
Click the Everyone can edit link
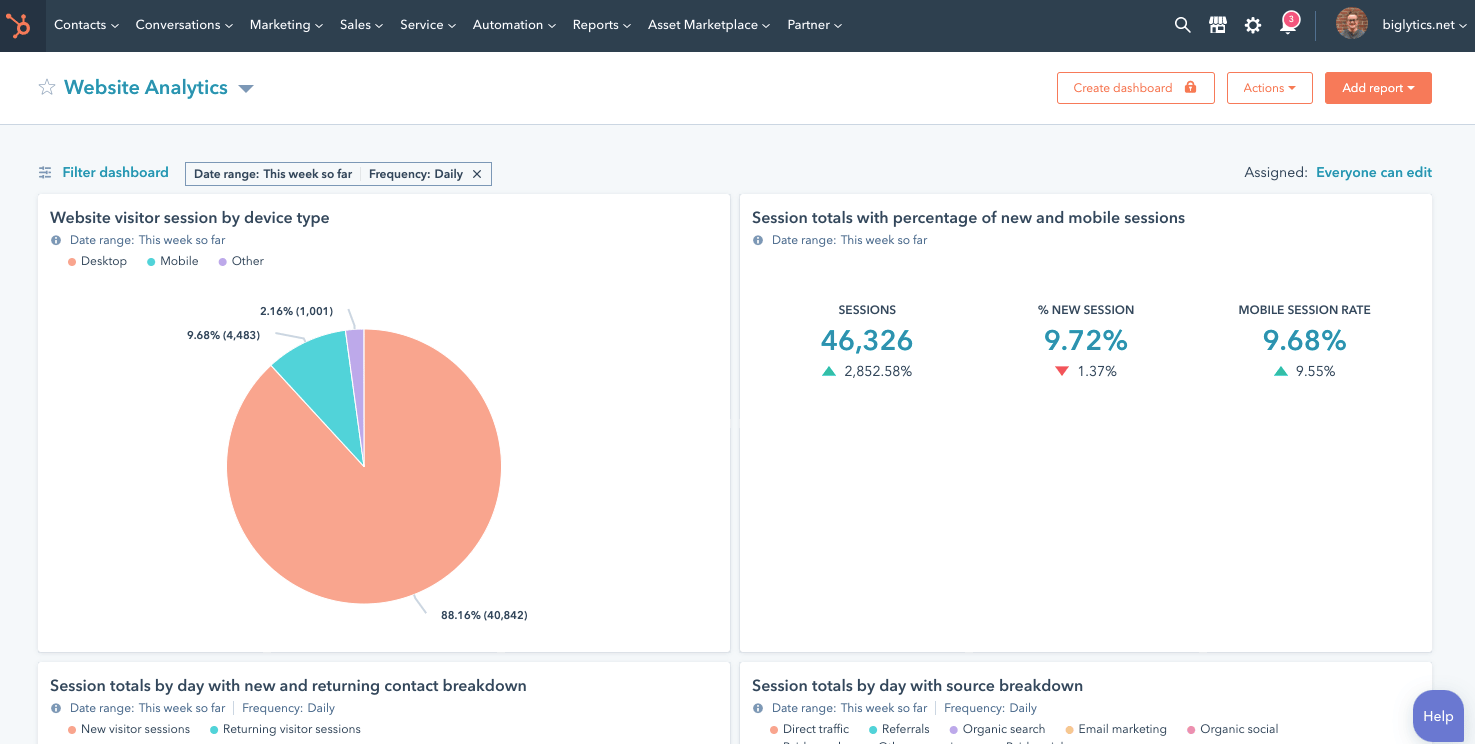1373,172
